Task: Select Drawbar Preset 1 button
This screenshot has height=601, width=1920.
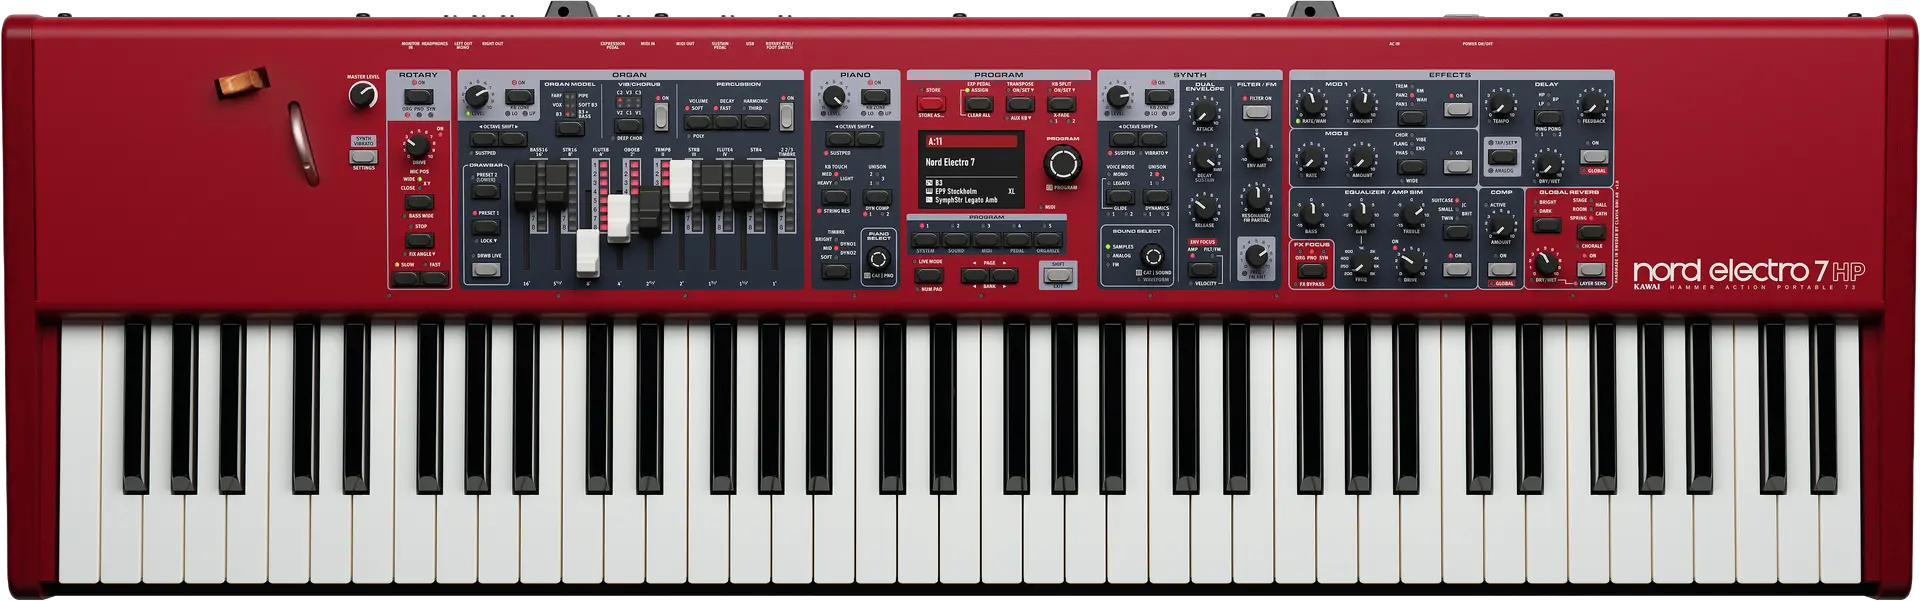Action: 486,227
